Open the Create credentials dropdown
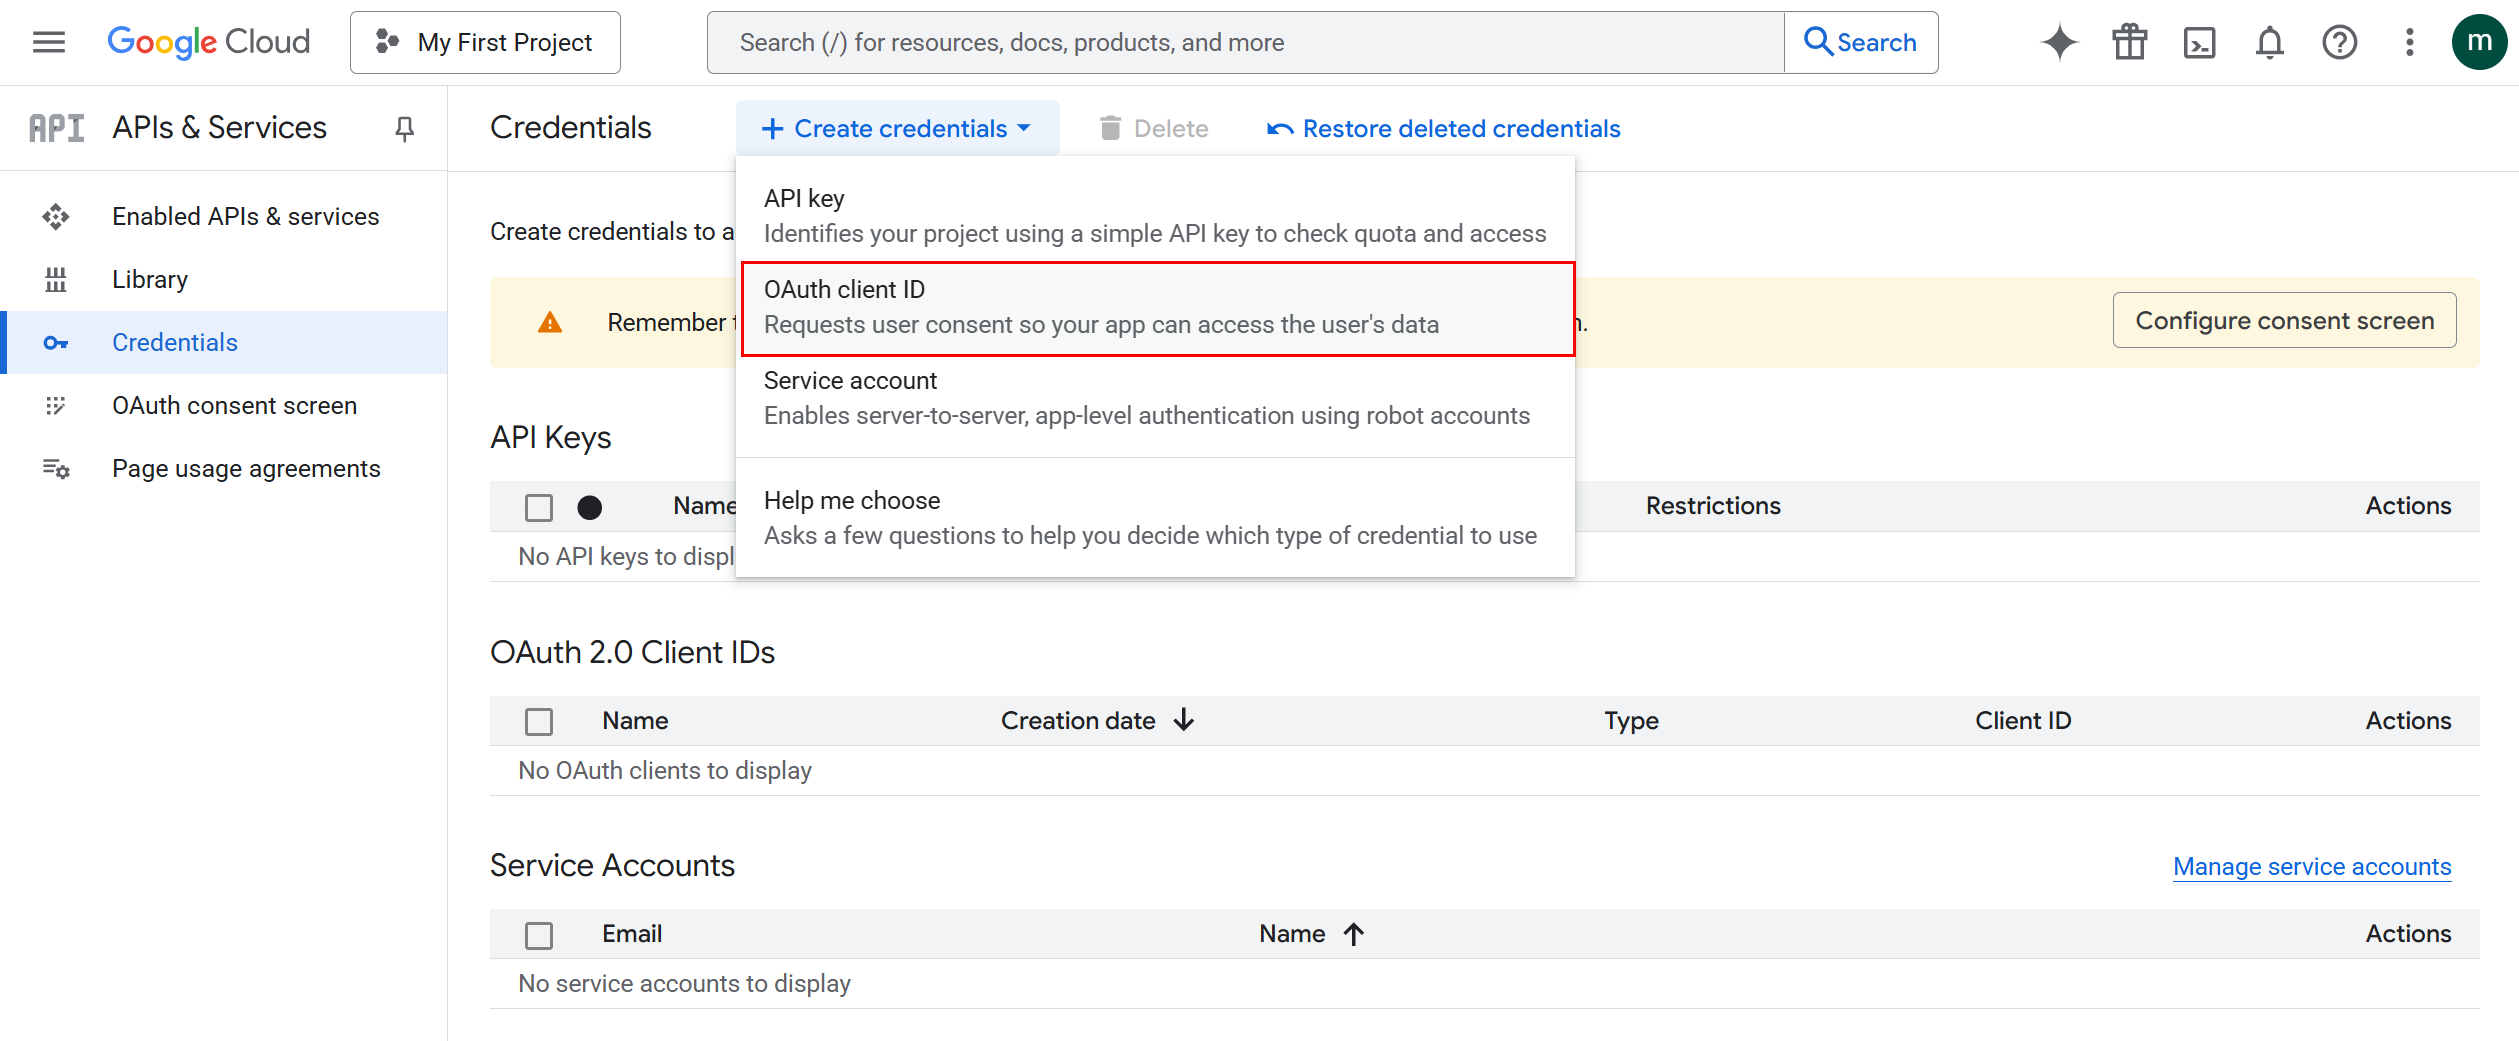This screenshot has width=2519, height=1041. click(x=897, y=127)
